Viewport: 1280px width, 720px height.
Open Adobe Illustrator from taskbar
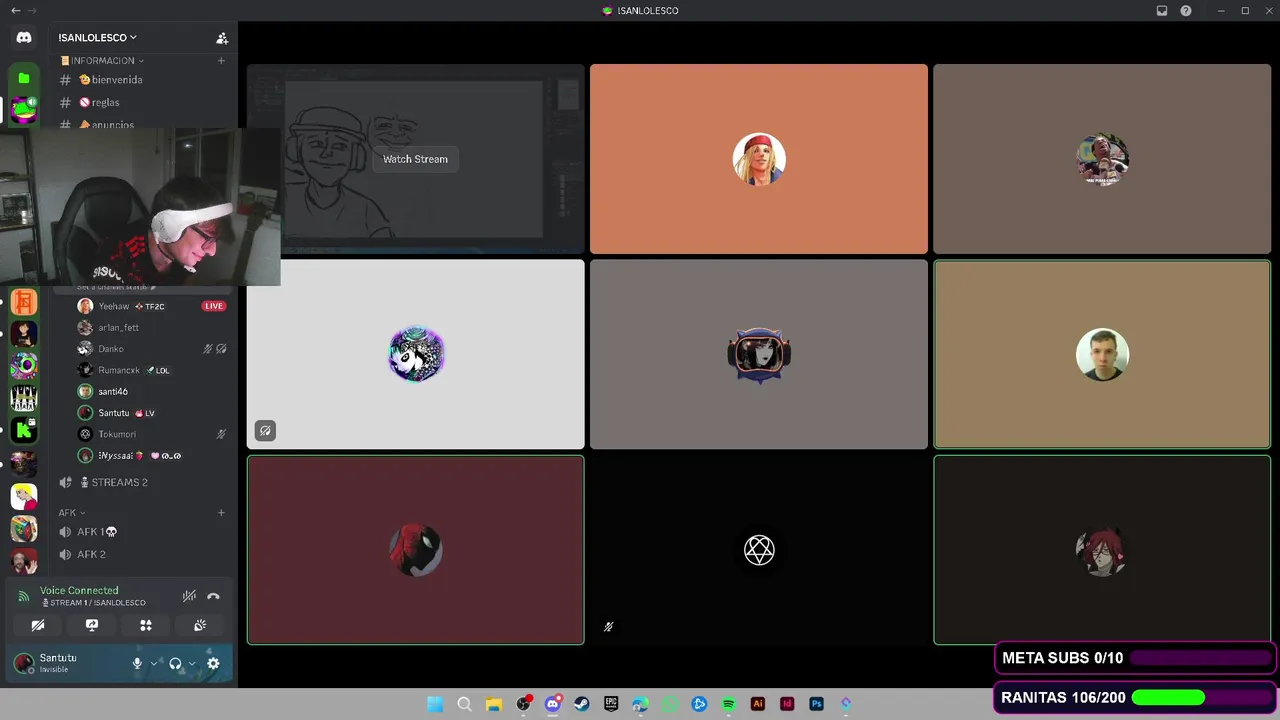pyautogui.click(x=757, y=704)
